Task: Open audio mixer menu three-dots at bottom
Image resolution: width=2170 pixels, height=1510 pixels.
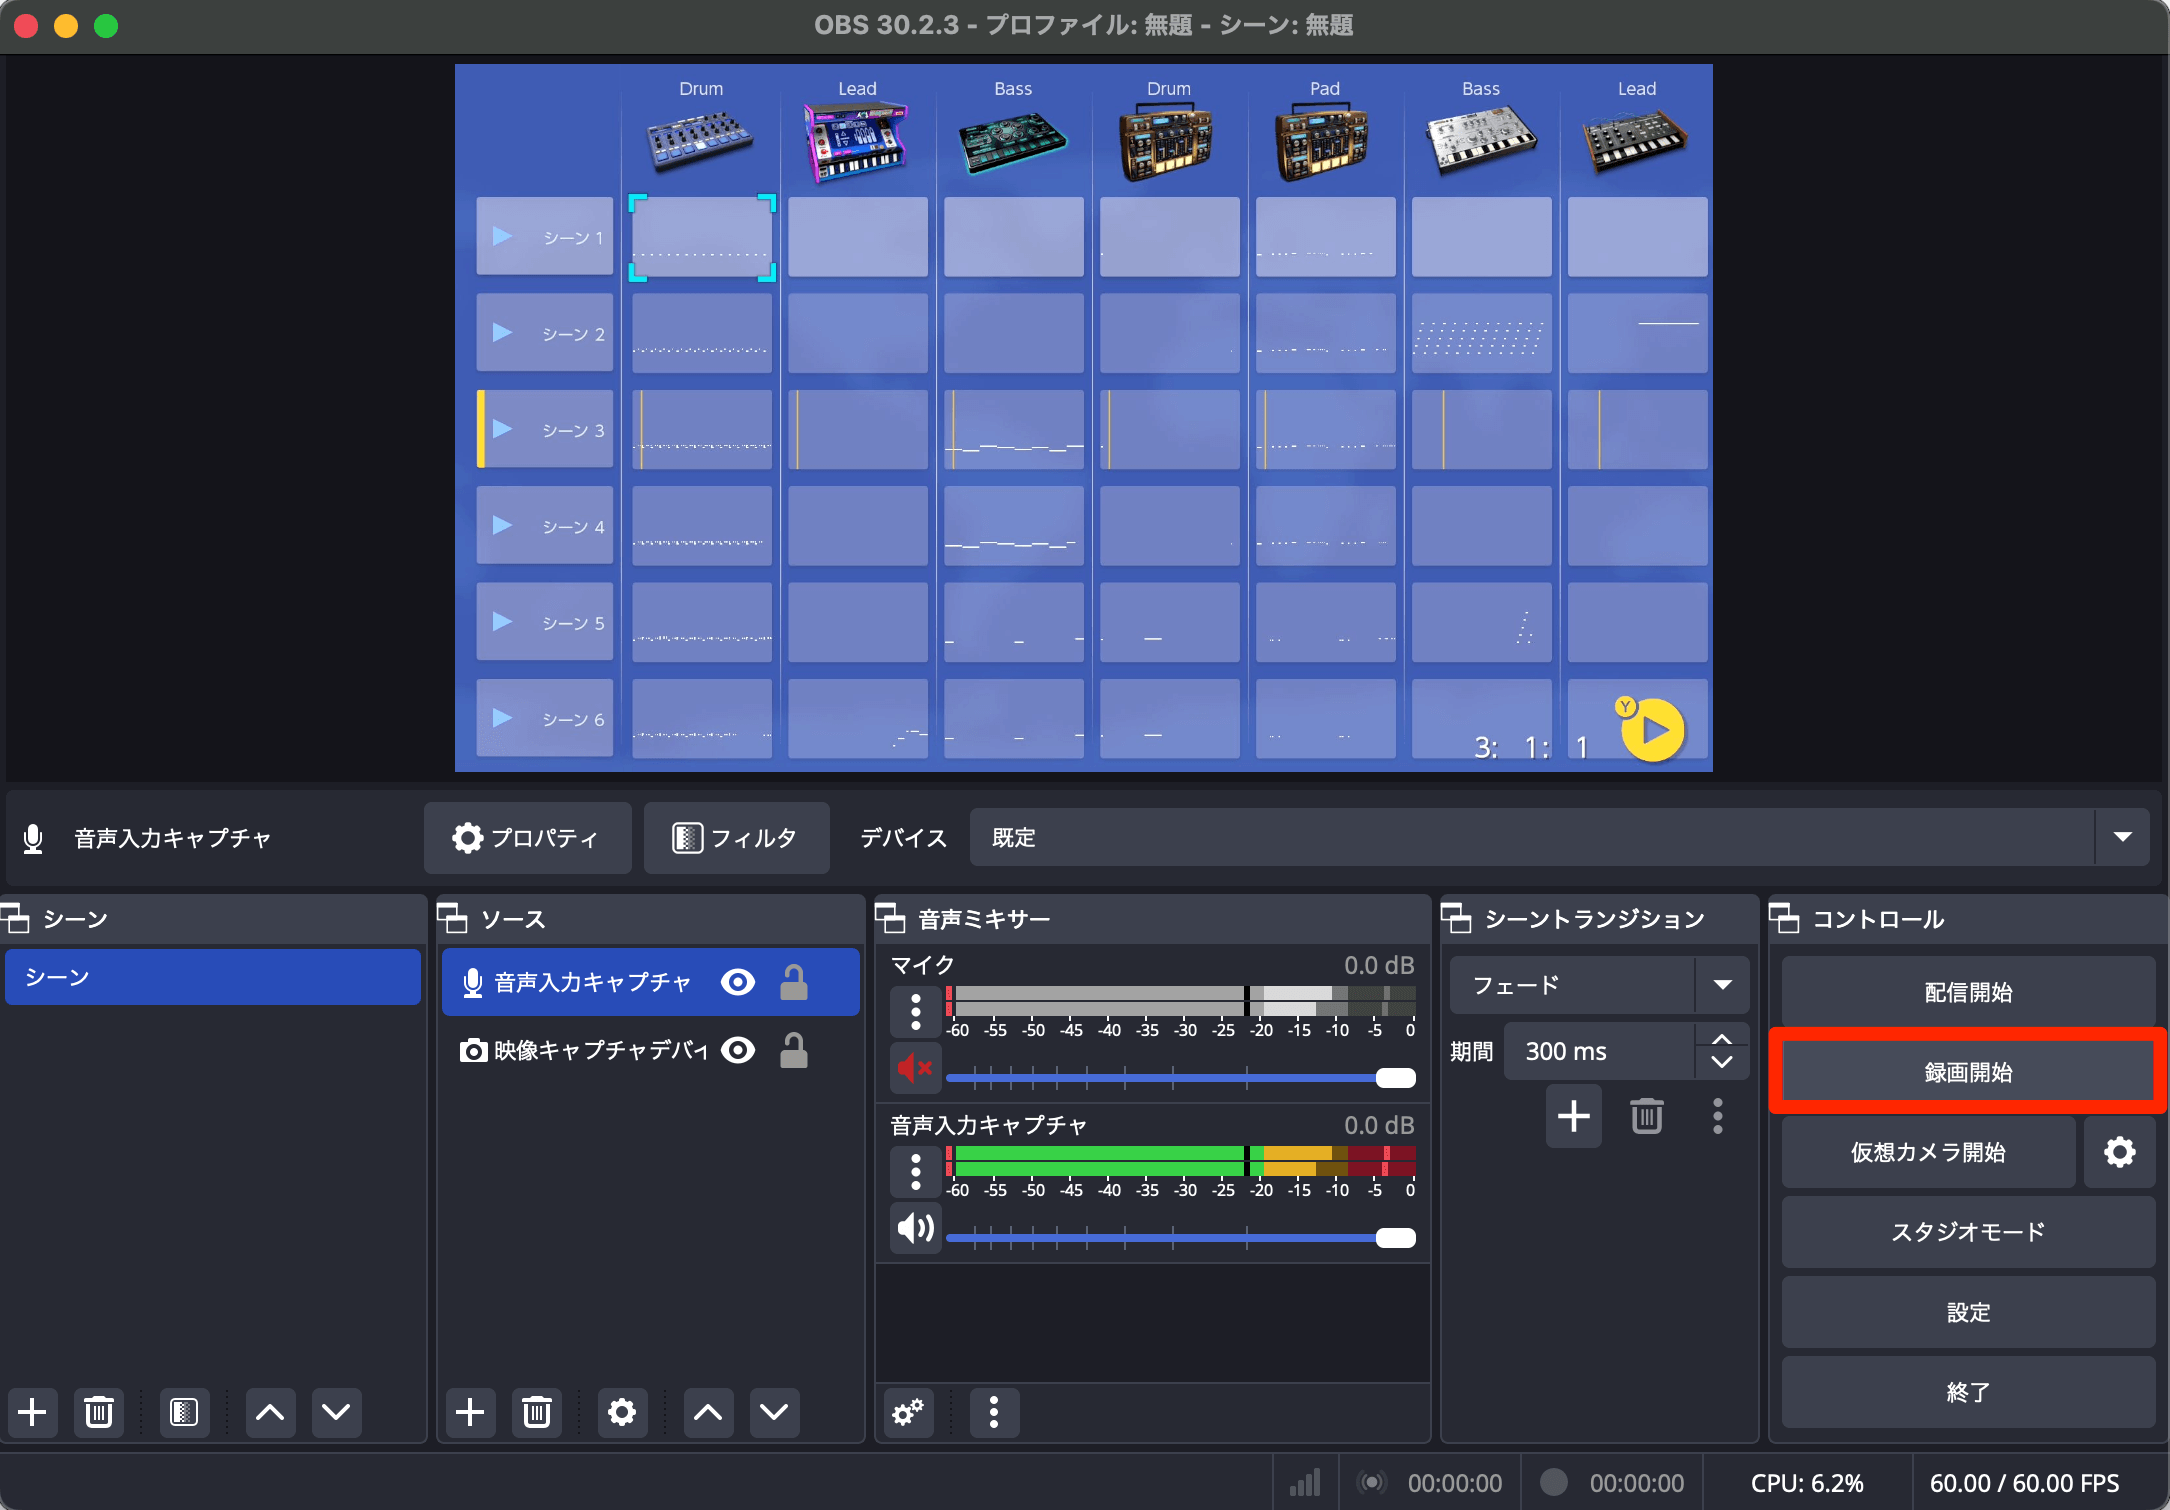Action: click(x=994, y=1412)
